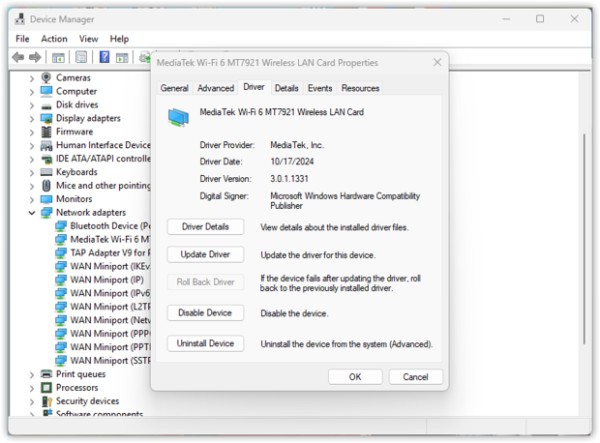Click the Uninstall Device button
The image size is (600, 443).
pyautogui.click(x=205, y=343)
